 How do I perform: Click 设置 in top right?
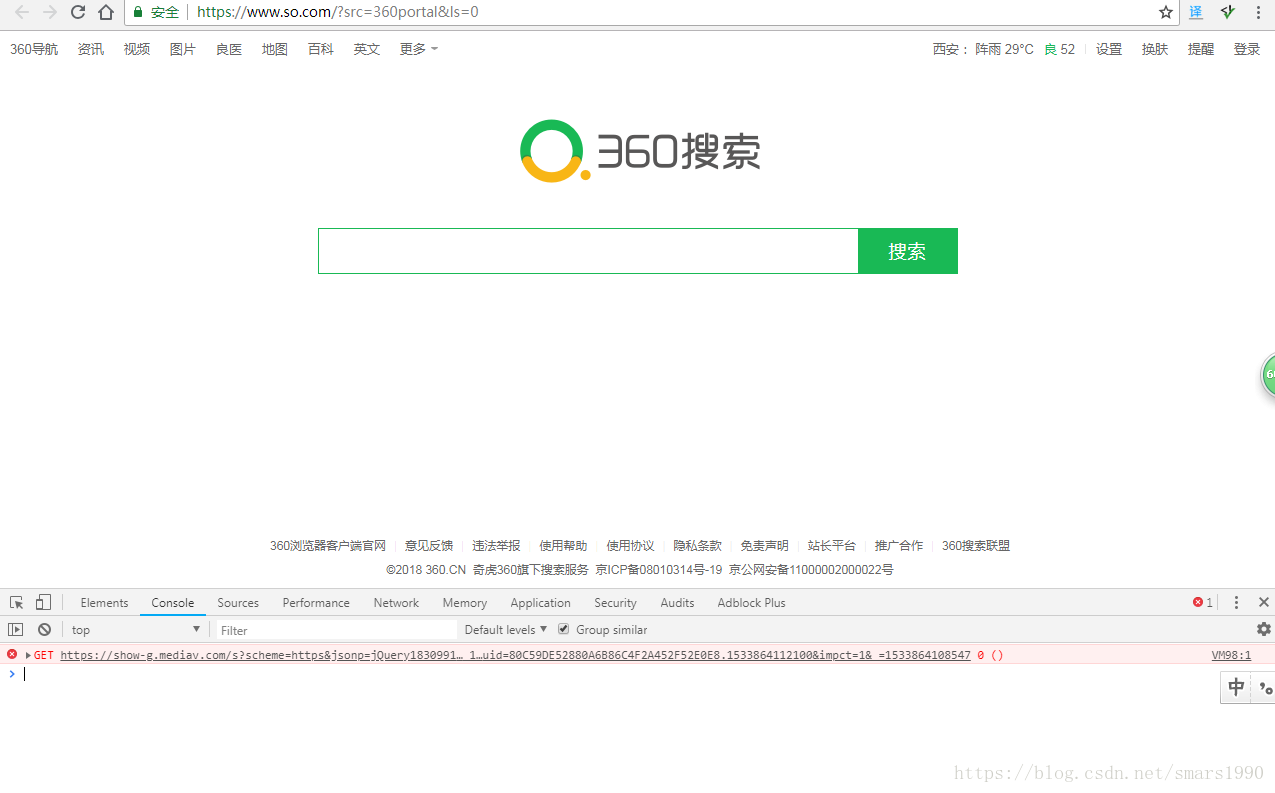click(1109, 49)
